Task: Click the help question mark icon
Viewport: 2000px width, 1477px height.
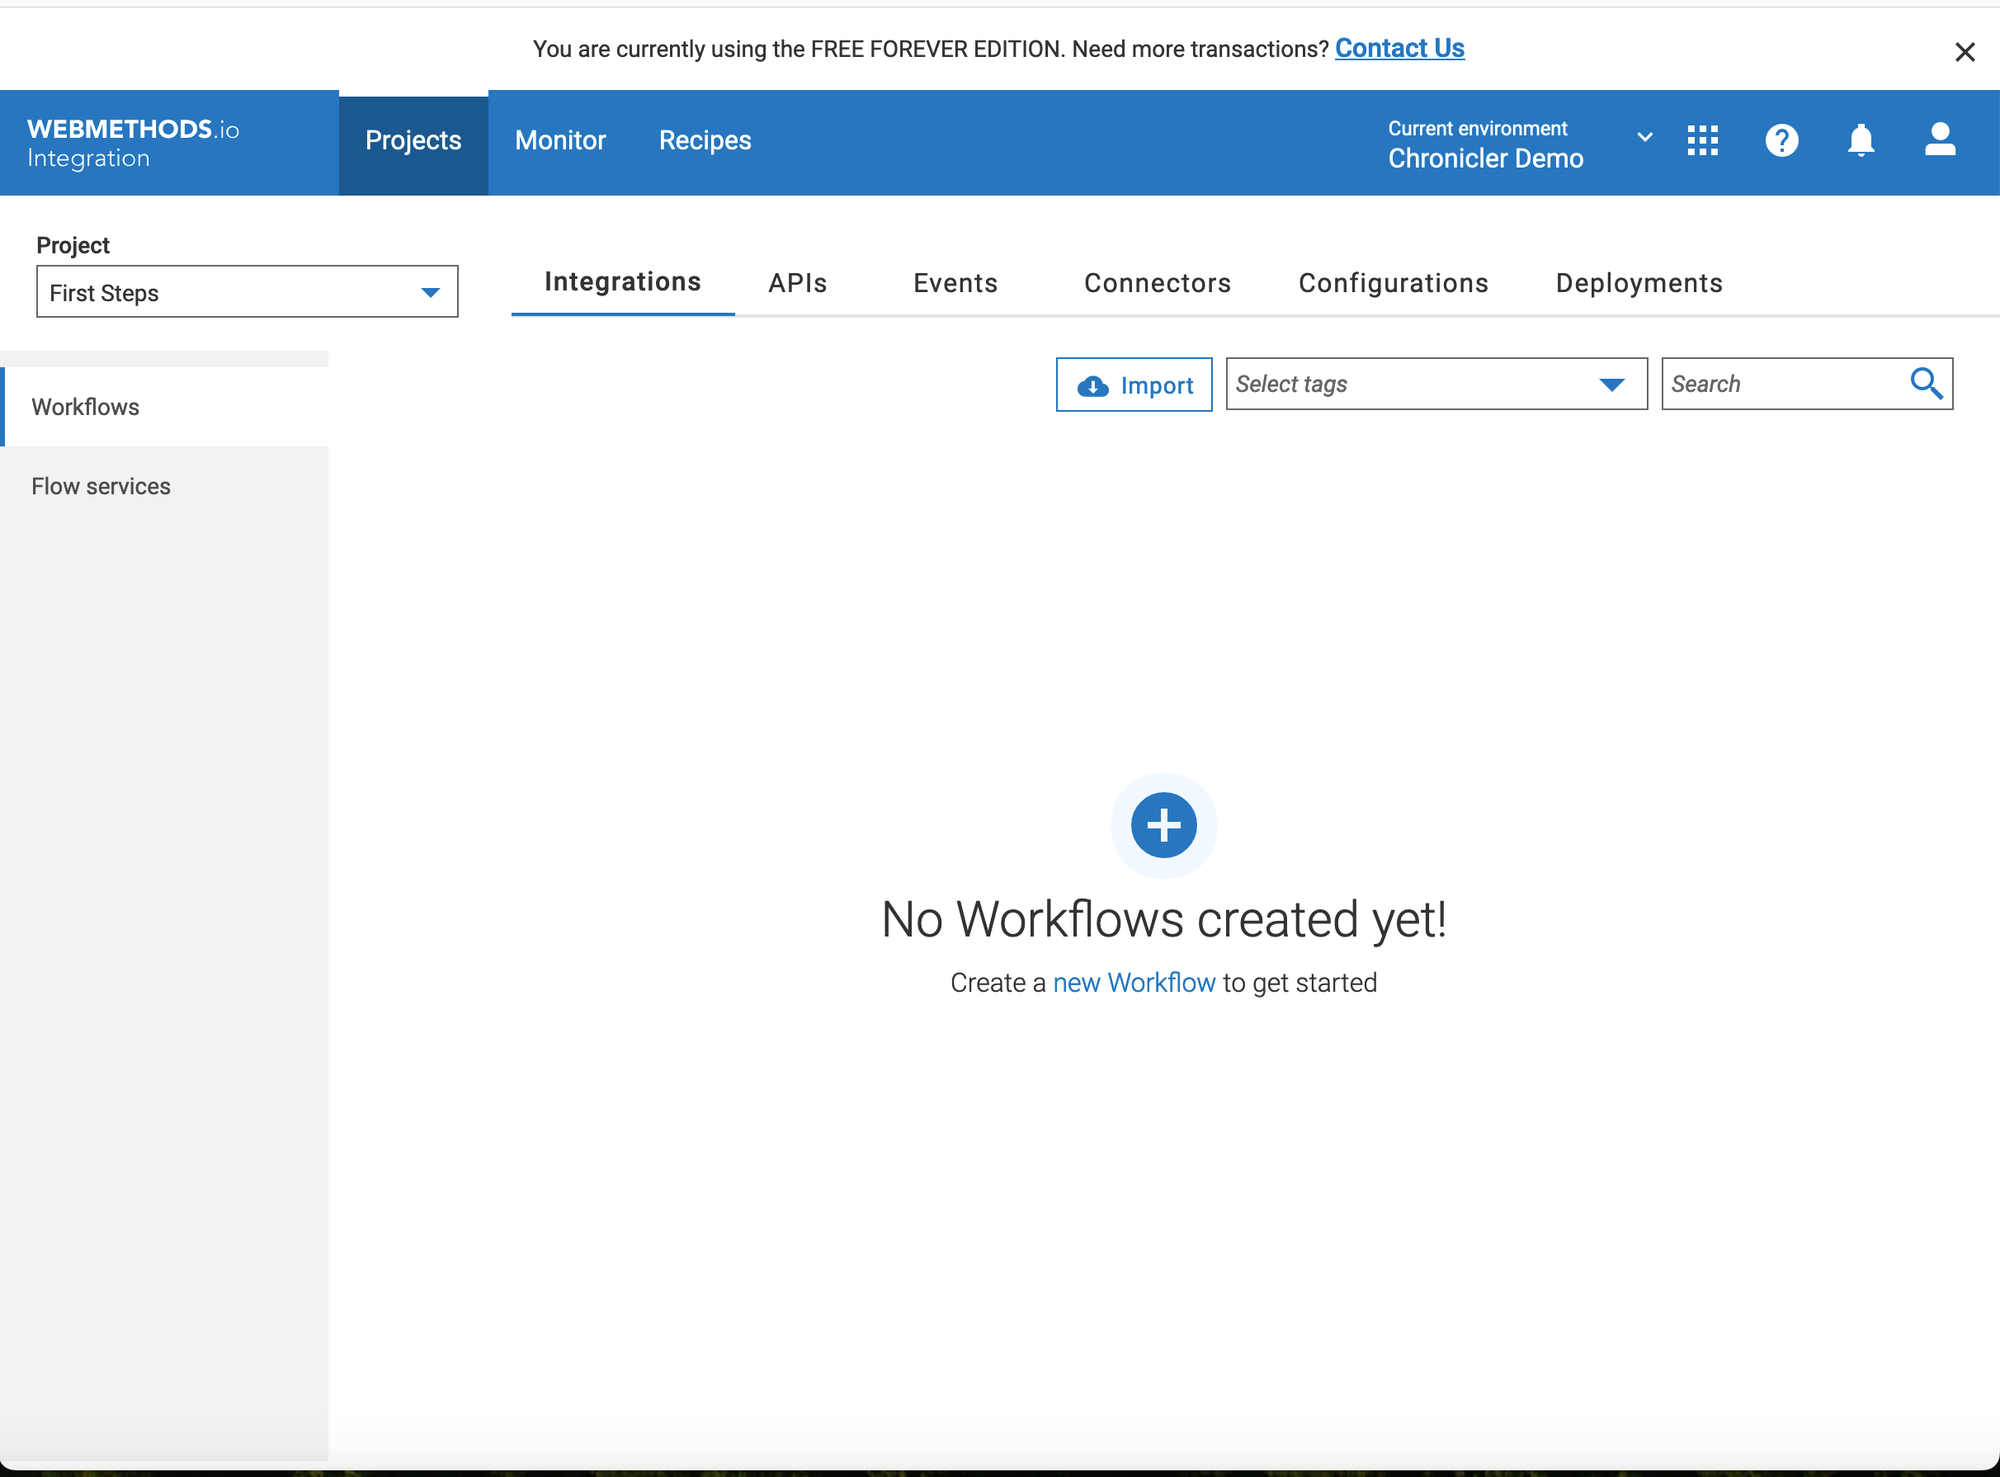Action: pos(1781,141)
